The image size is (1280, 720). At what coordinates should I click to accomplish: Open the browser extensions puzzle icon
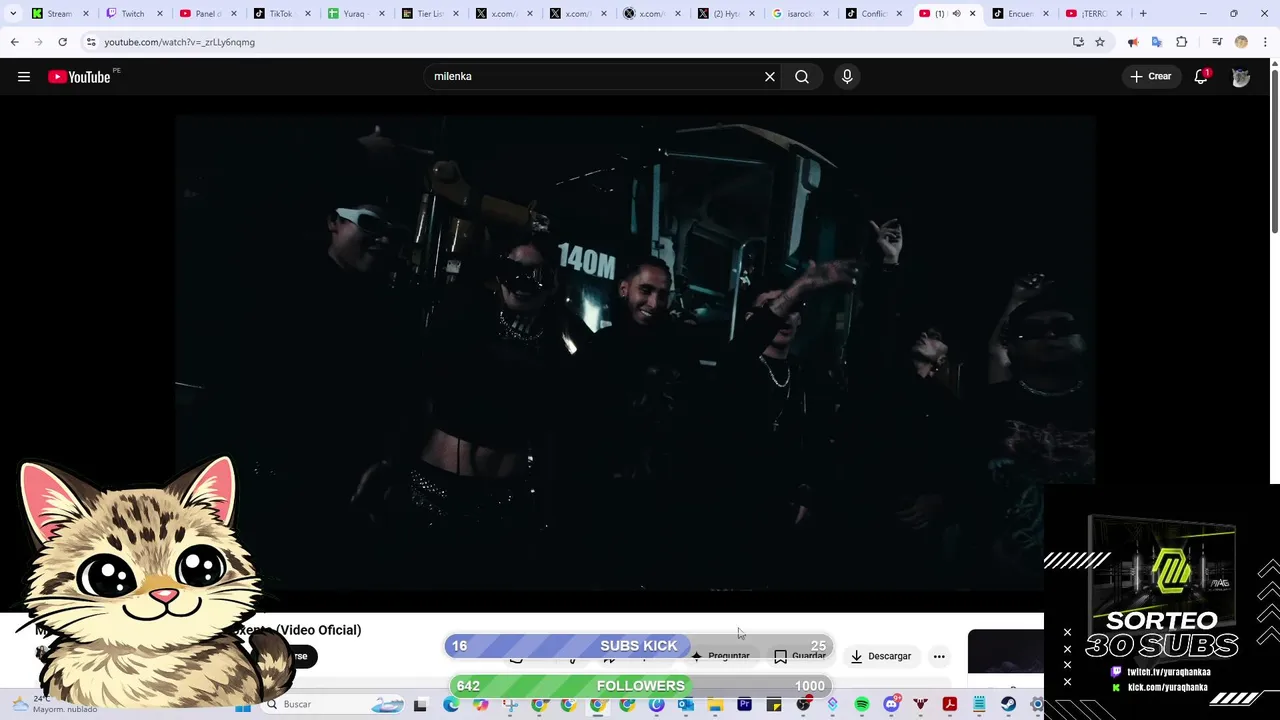click(1182, 42)
